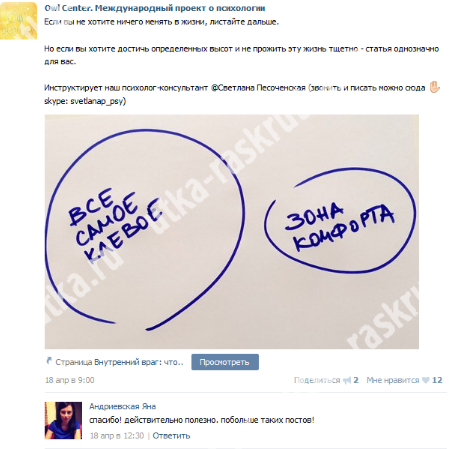Viewport: 474px width, 449px height.
Task: Click the comment timestamp 18 апр в 12:30
Action: (117, 436)
